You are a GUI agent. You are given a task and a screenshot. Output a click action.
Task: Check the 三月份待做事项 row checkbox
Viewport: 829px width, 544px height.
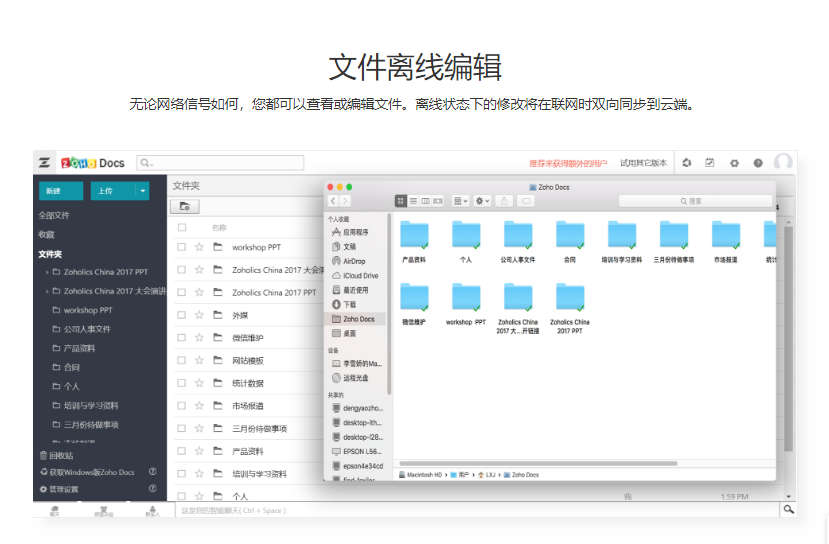coord(182,428)
